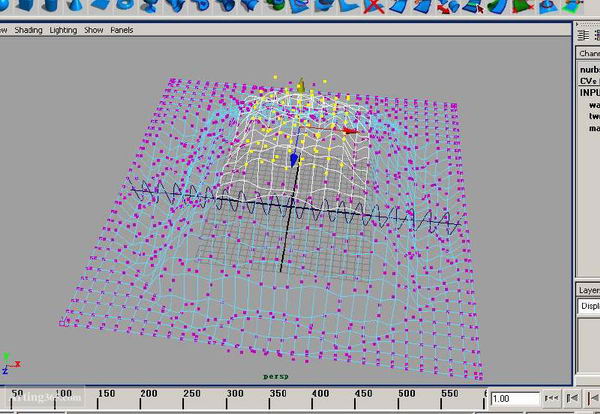The height and width of the screenshot is (414, 600).
Task: Click the INPUTS heading in channel box
Action: (x=590, y=93)
